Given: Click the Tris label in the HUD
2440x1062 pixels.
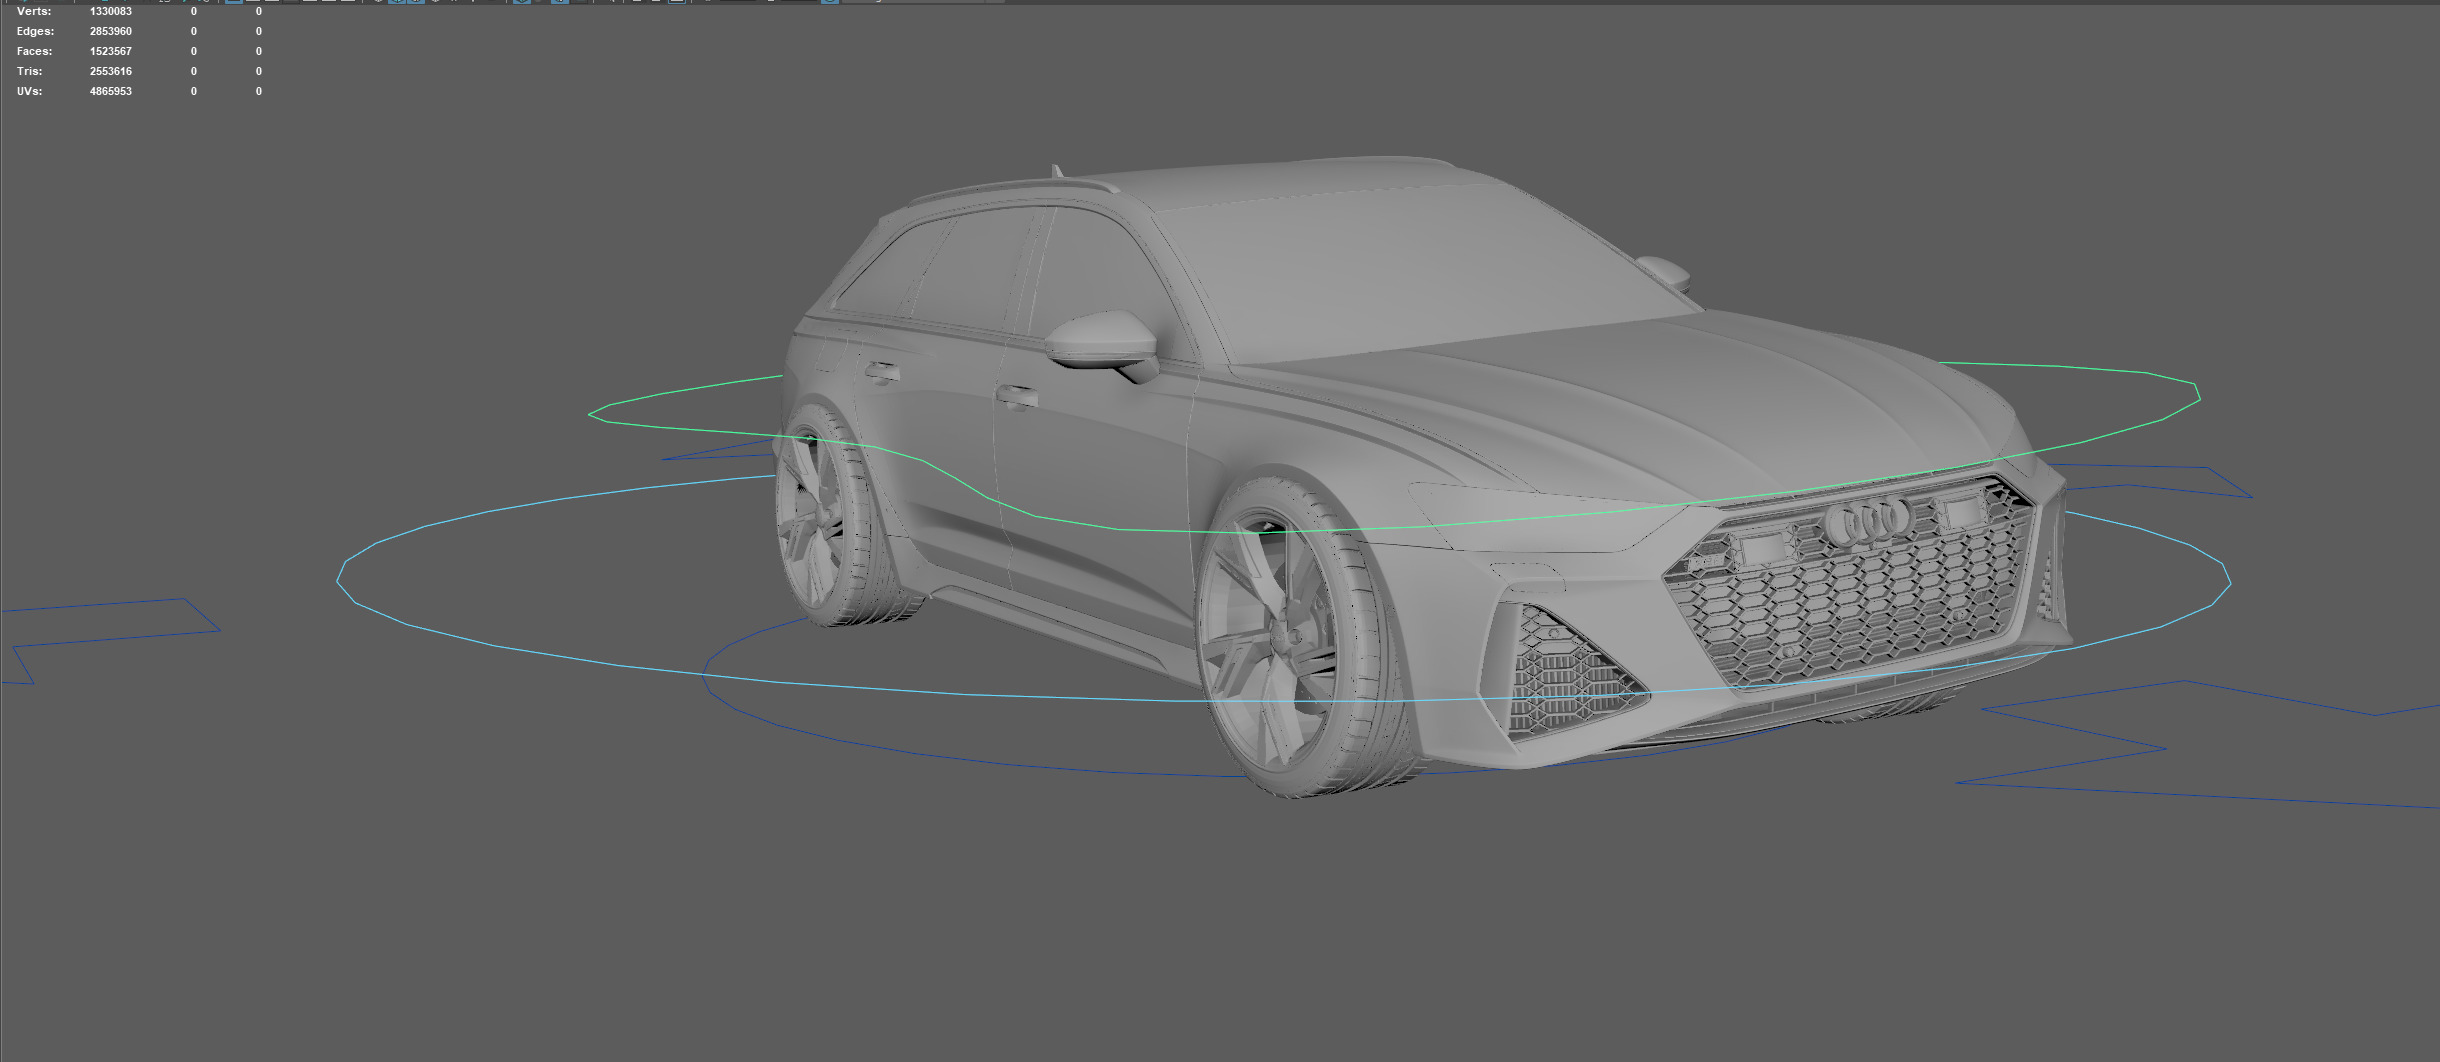Looking at the screenshot, I should (x=30, y=72).
